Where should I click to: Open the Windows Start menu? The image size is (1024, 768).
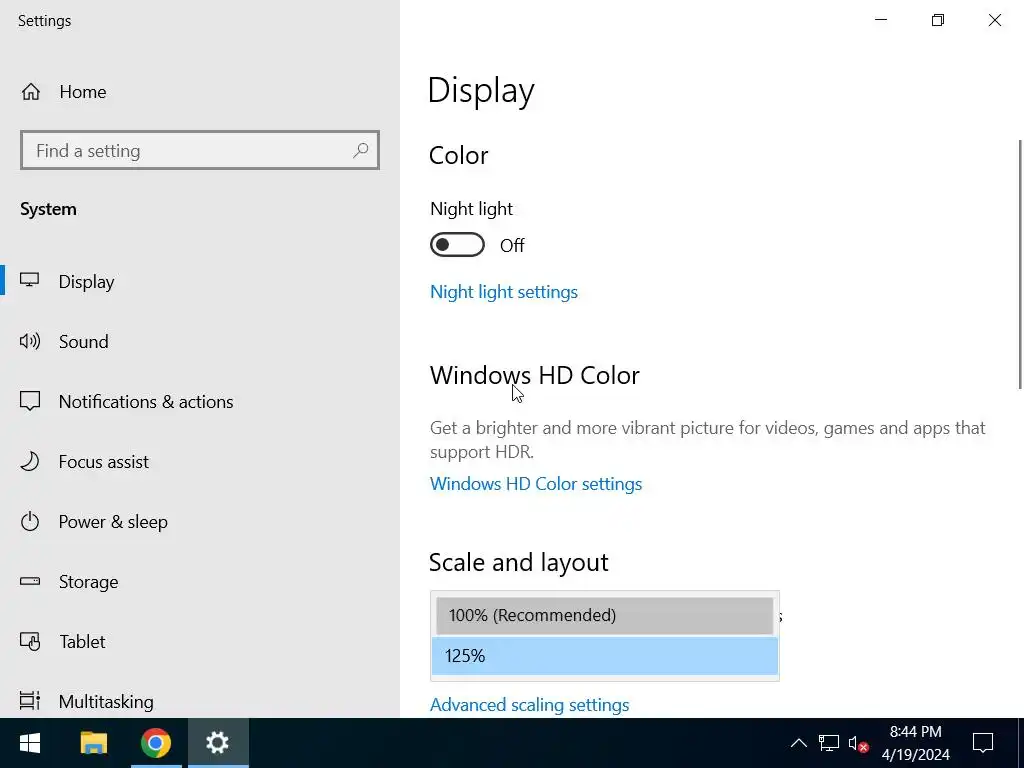pyautogui.click(x=29, y=743)
